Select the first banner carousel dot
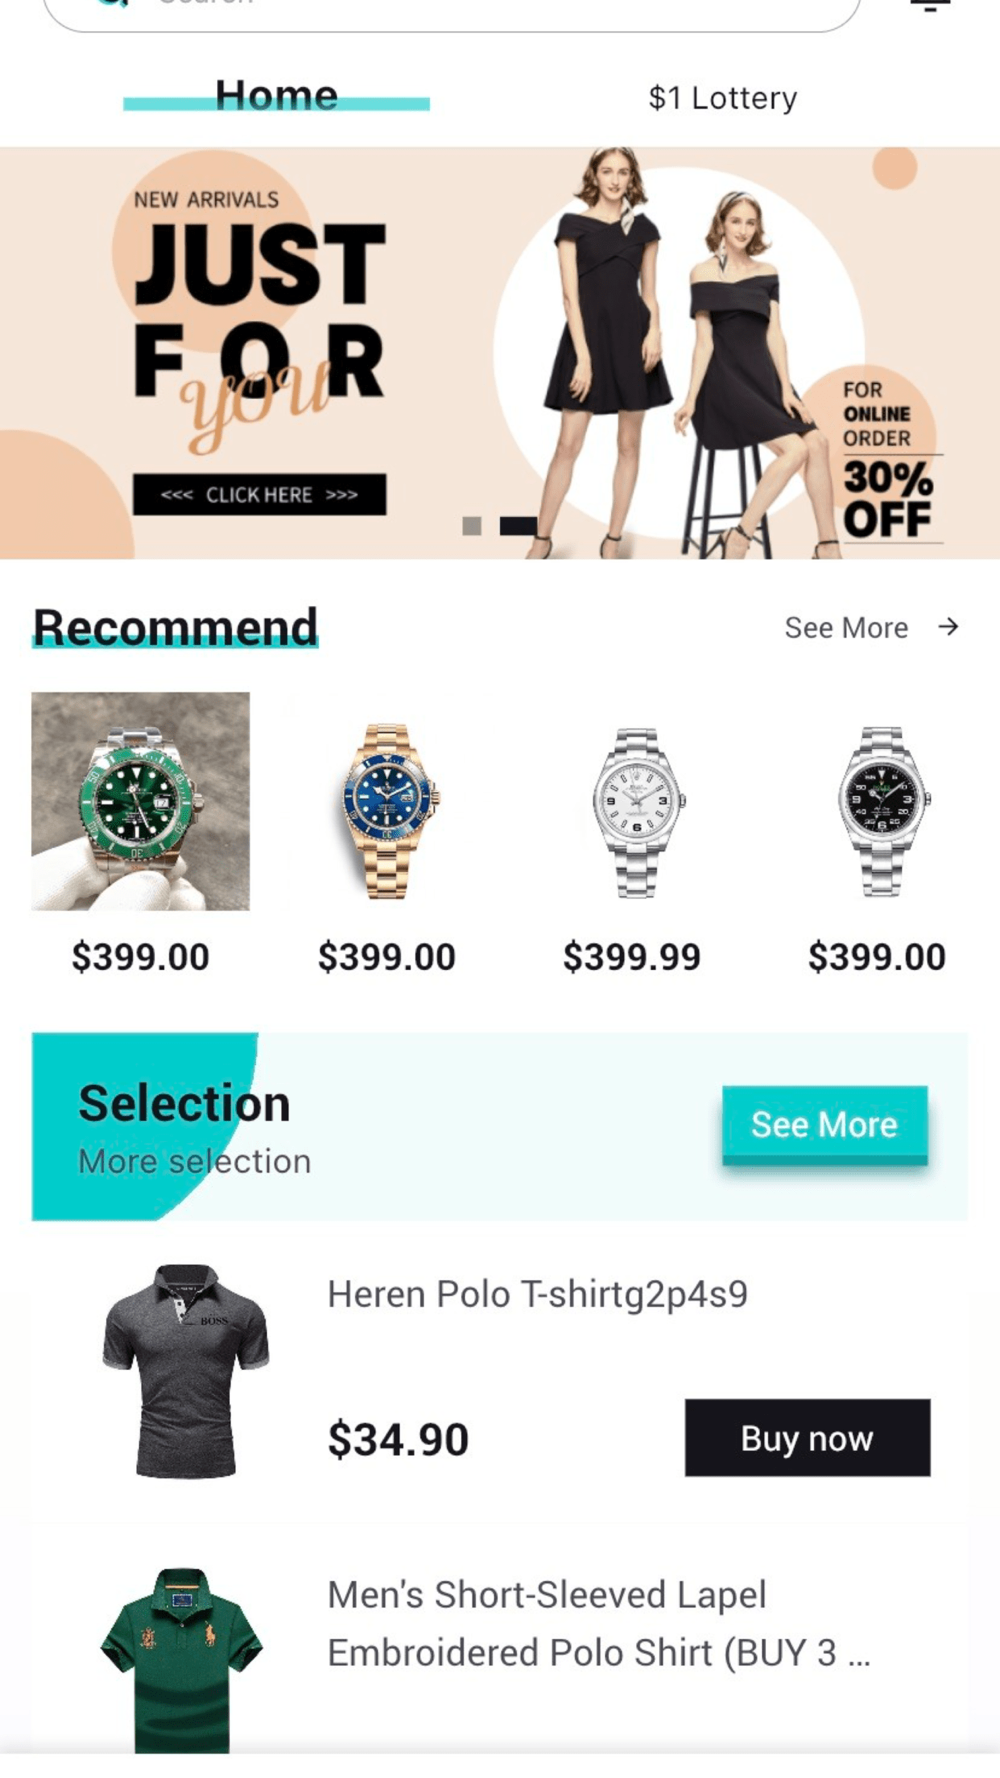 [472, 525]
